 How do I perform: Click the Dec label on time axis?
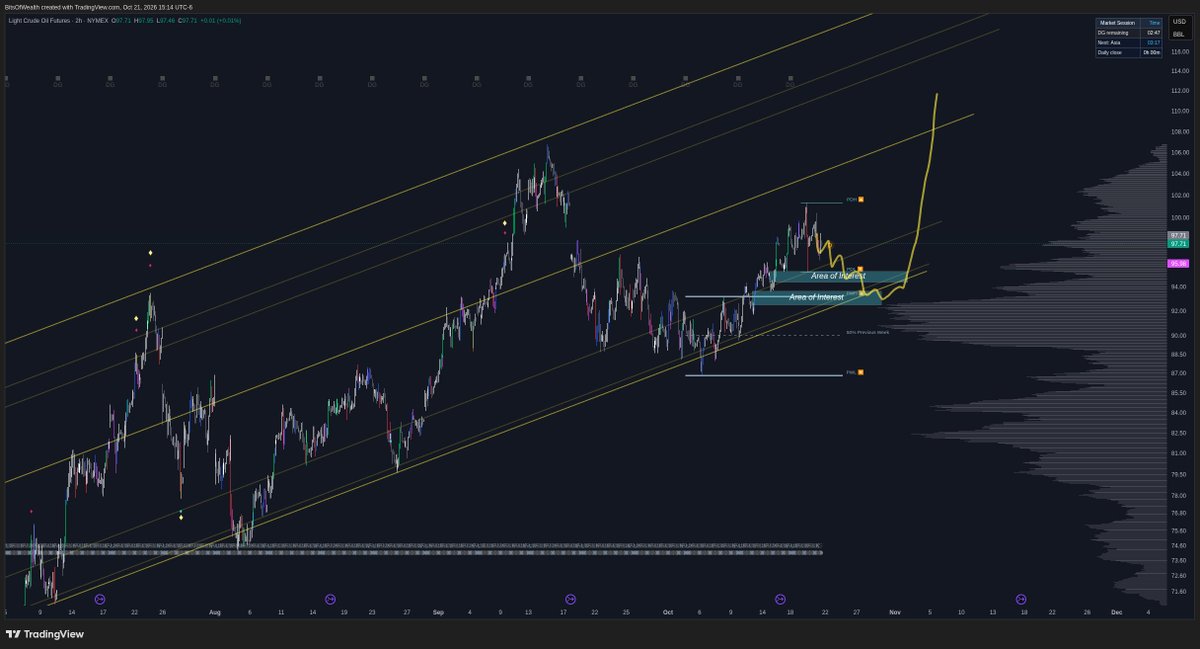pos(1116,610)
